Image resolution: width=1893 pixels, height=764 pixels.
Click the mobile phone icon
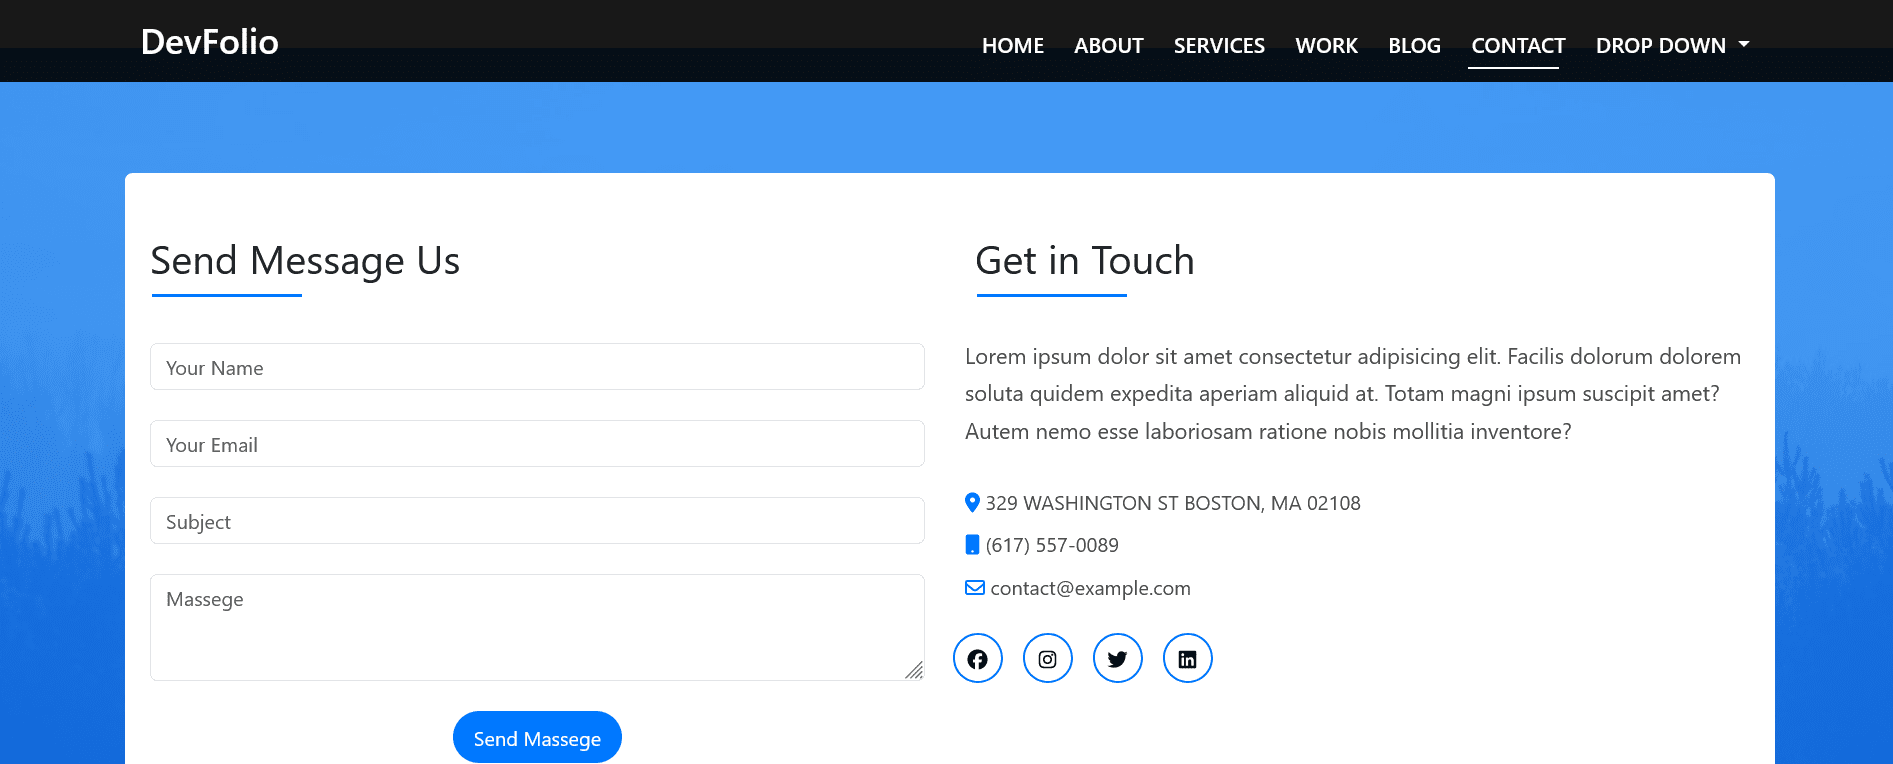[972, 545]
